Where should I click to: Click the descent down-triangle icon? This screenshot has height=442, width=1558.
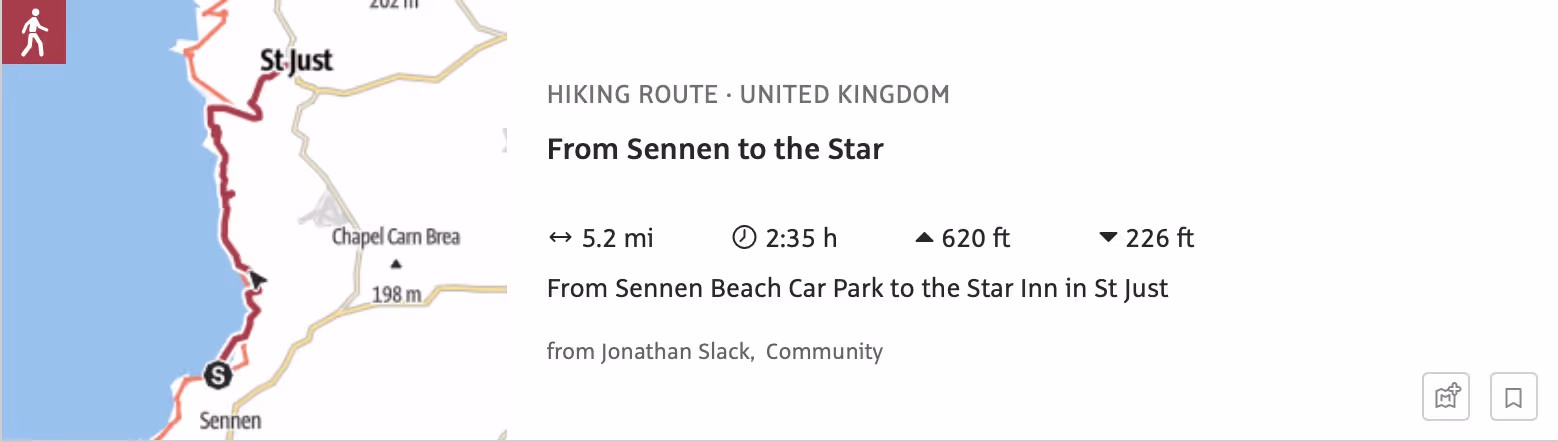coord(1108,238)
